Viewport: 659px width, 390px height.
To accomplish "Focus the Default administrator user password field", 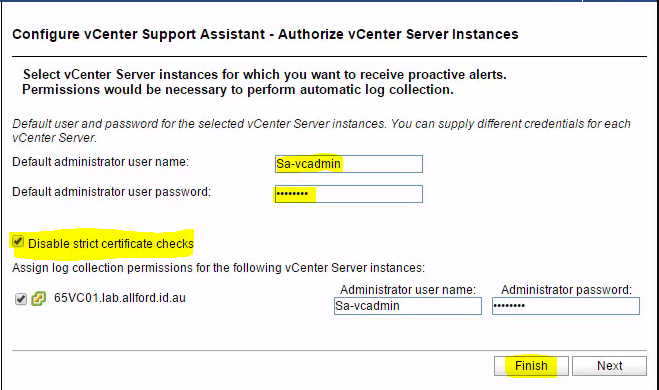I will (x=349, y=194).
